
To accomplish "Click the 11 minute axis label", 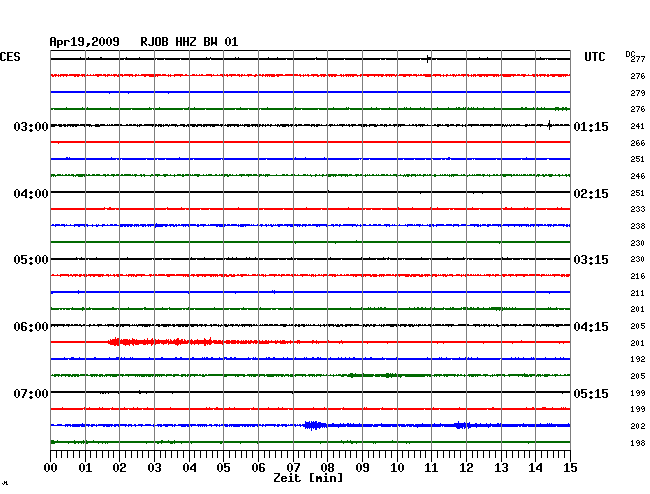I will pos(431,468).
